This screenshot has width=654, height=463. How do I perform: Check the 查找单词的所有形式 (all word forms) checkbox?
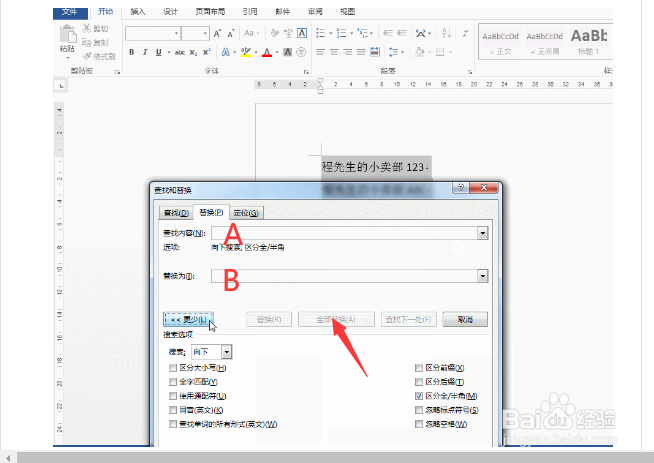coord(173,424)
